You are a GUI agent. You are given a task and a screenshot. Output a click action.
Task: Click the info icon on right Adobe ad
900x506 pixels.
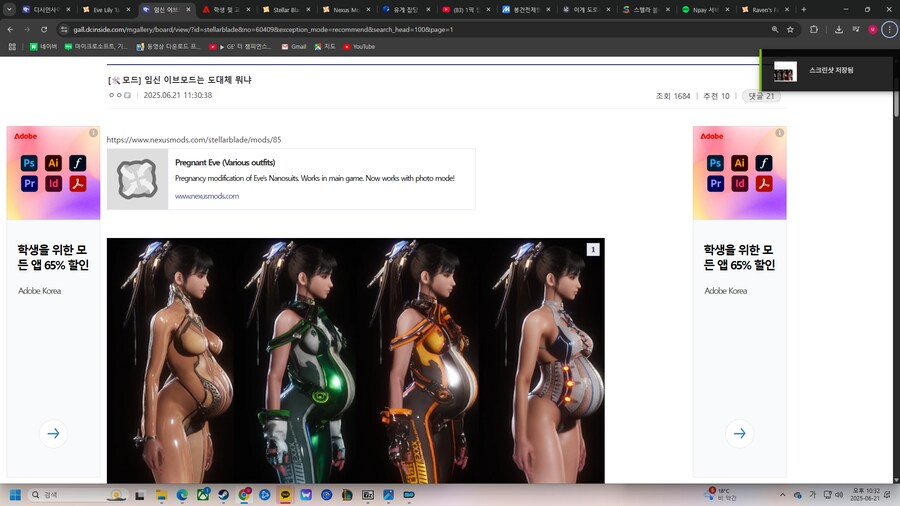779,133
